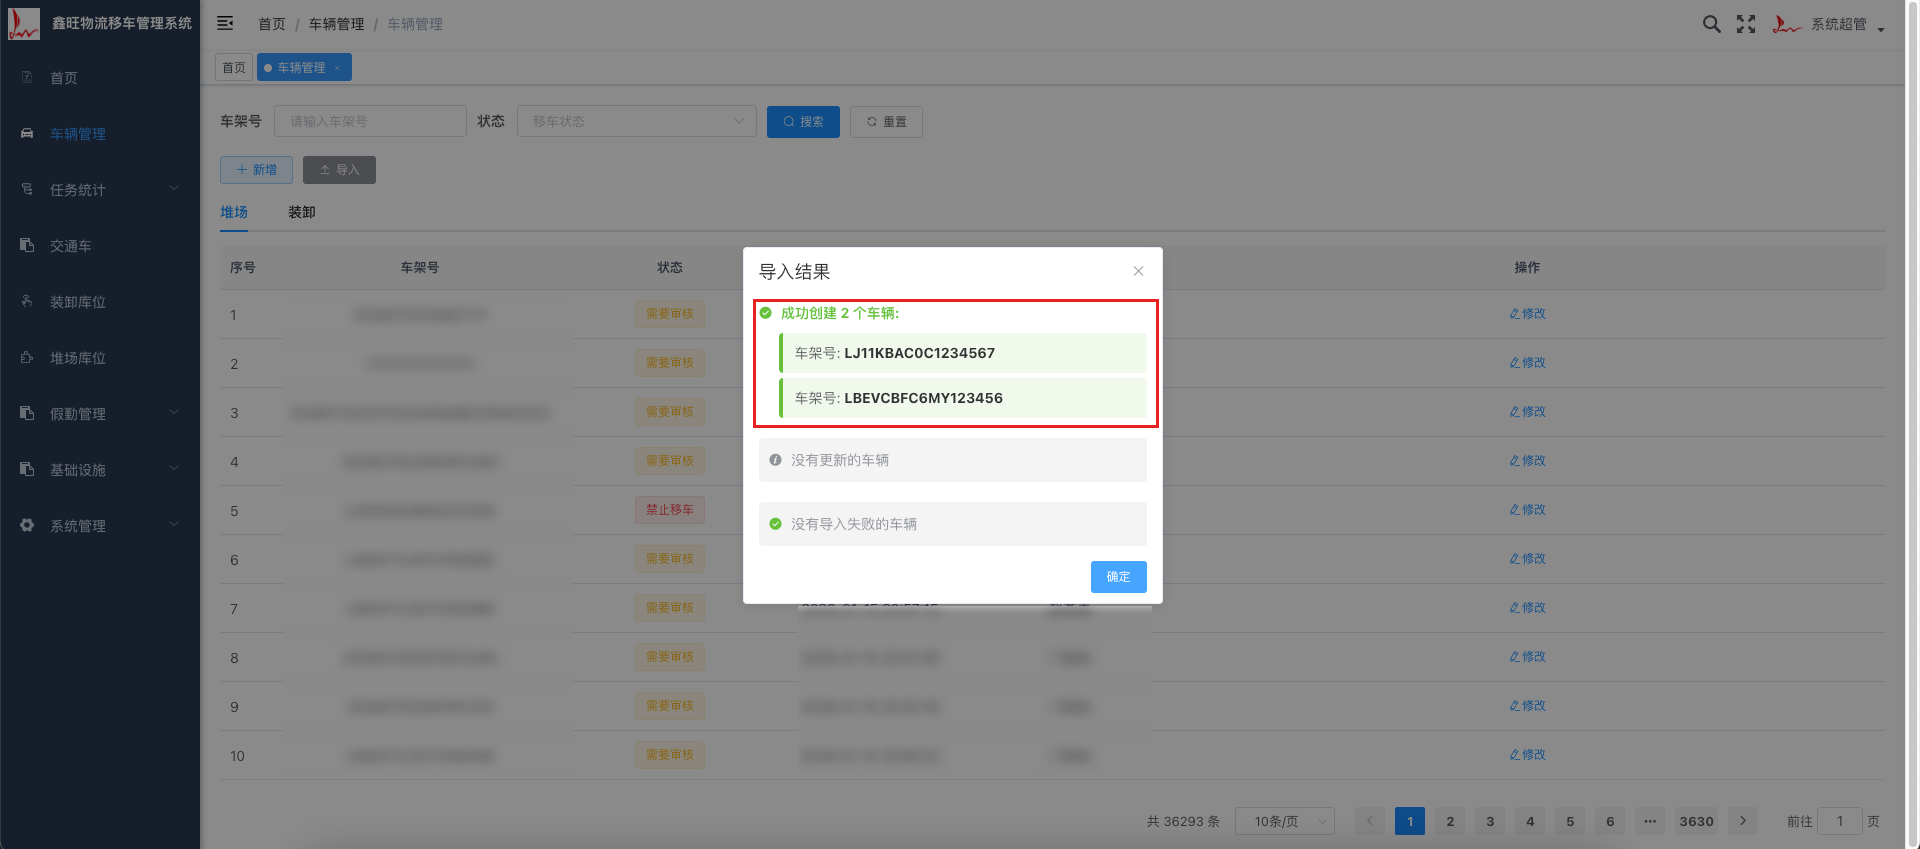Toggle fullscreen mode icon
1920x849 pixels.
(1746, 24)
